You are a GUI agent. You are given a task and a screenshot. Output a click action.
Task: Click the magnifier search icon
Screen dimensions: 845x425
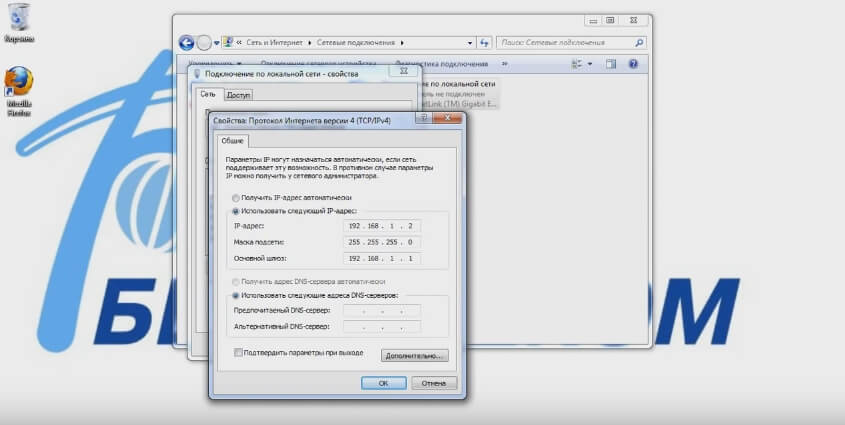[639, 43]
